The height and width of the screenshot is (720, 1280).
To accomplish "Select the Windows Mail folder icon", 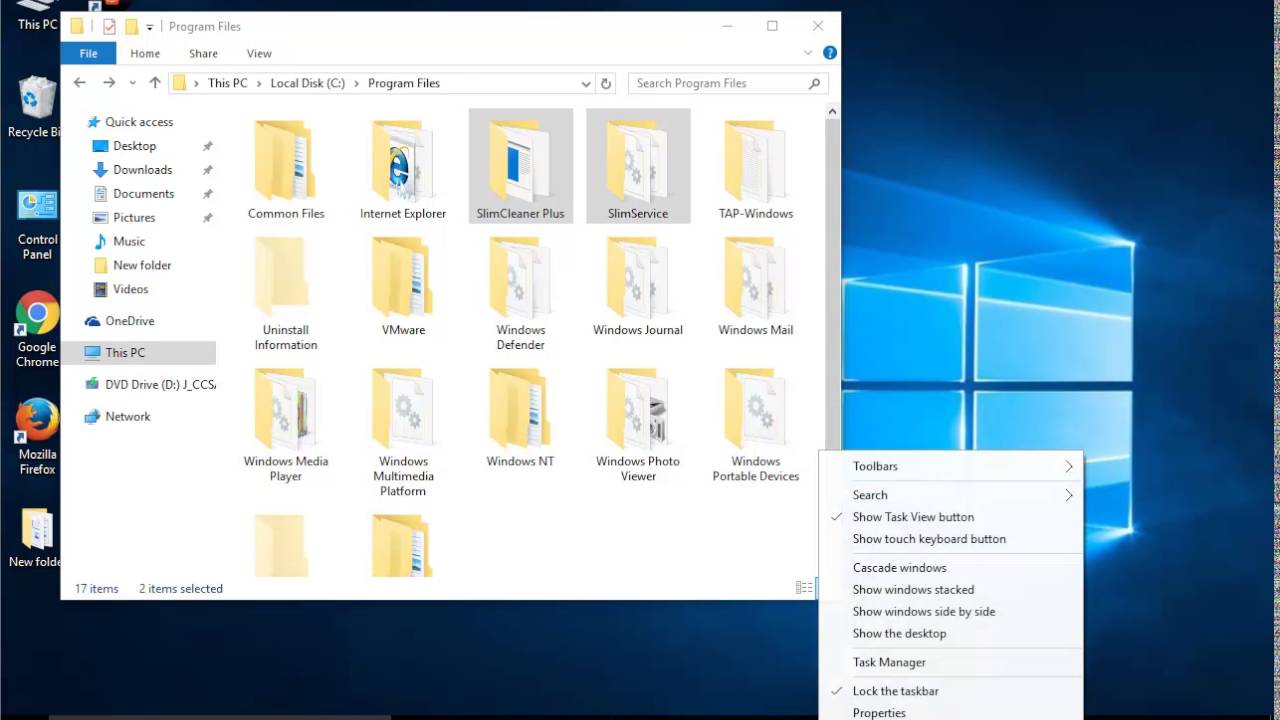I will (755, 277).
